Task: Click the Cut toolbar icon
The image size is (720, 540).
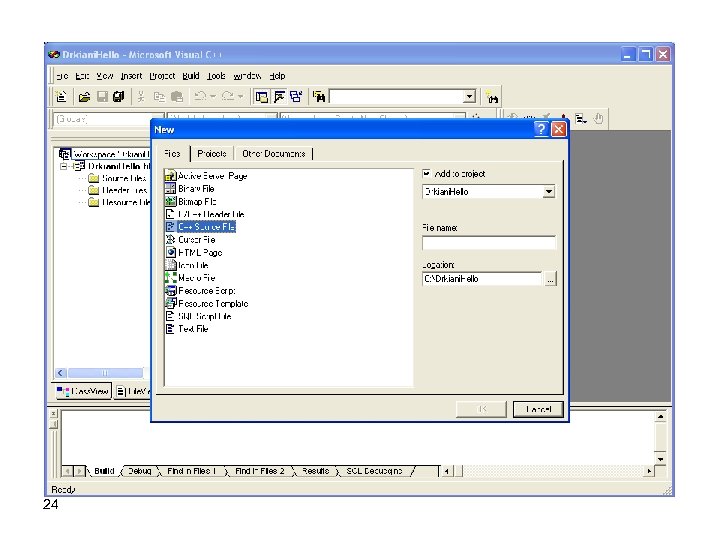Action: [141, 97]
